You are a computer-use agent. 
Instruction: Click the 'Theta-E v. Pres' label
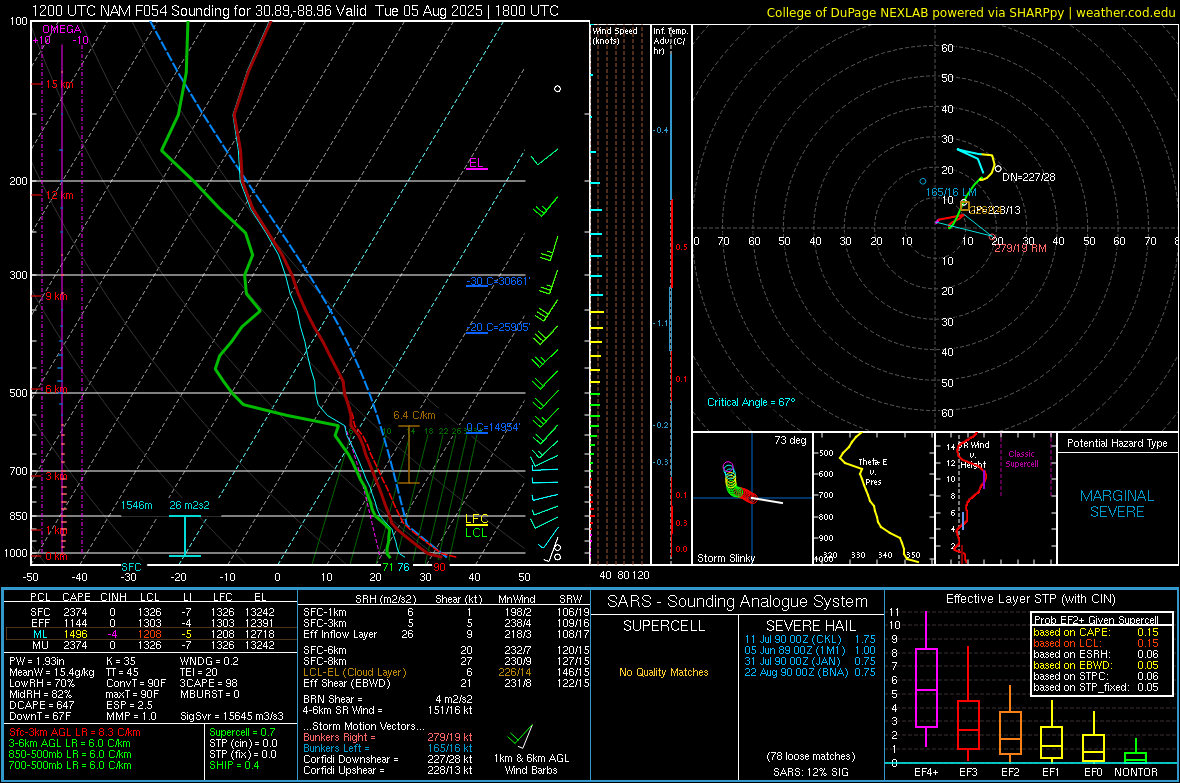click(873, 471)
